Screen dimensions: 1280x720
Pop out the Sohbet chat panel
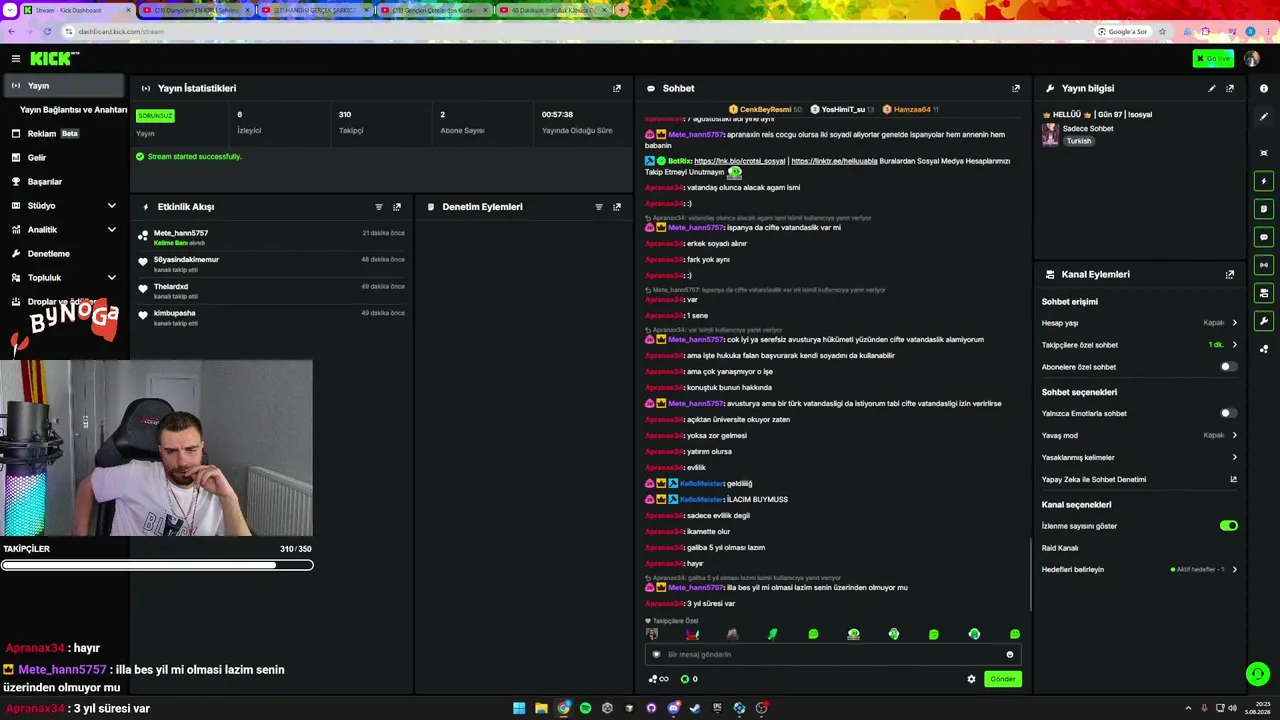click(1016, 88)
